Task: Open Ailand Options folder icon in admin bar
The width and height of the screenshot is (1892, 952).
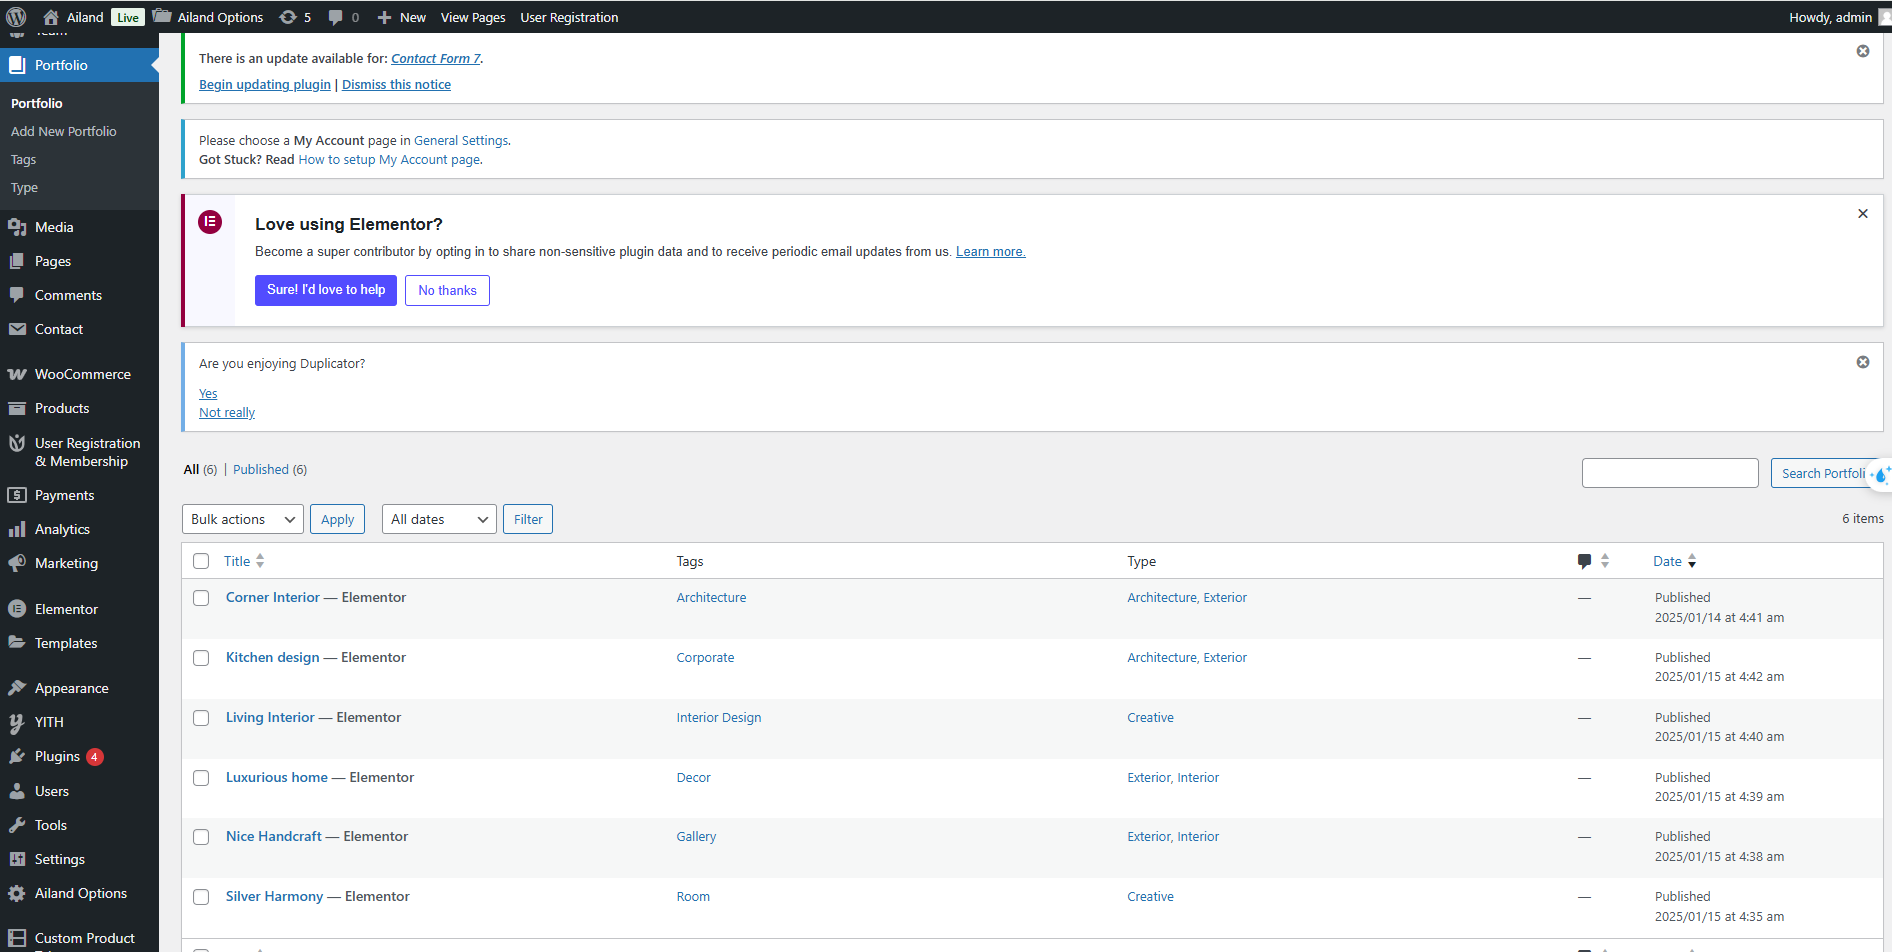Action: (x=162, y=17)
